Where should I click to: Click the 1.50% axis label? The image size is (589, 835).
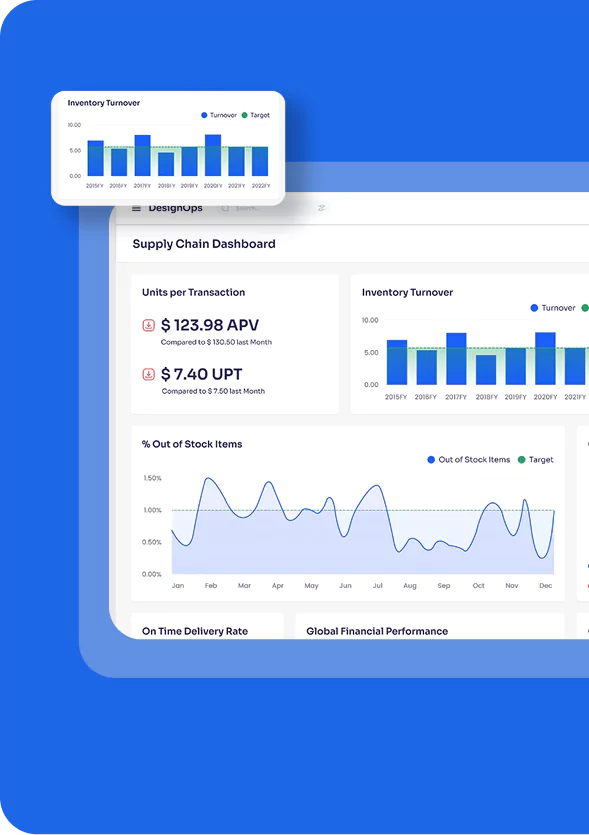tap(152, 478)
